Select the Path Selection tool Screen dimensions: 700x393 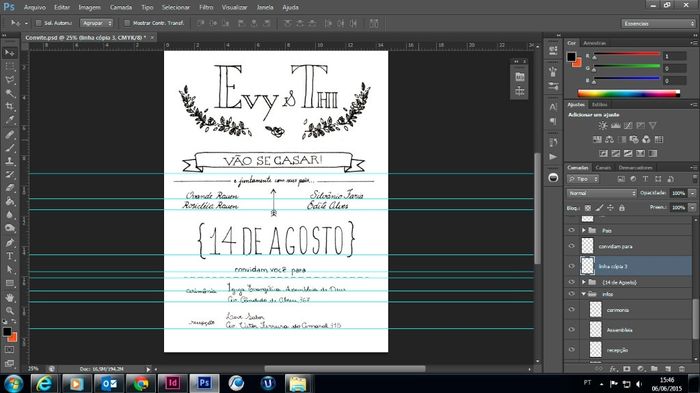[x=9, y=269]
